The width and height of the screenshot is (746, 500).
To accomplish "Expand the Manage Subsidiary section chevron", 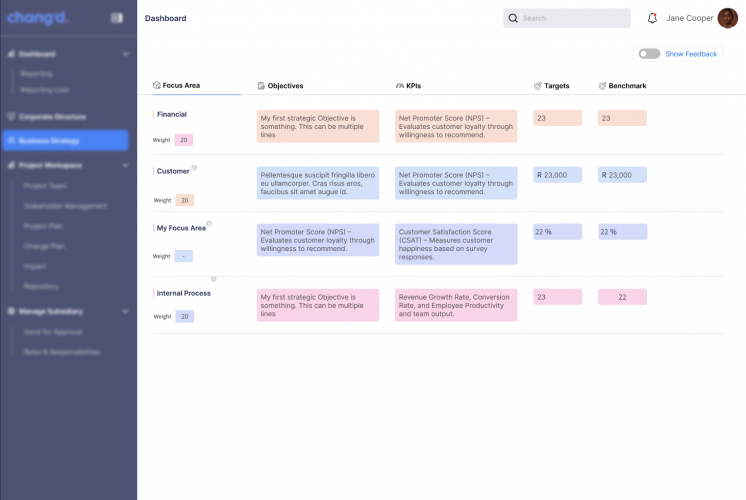I will [x=125, y=312].
